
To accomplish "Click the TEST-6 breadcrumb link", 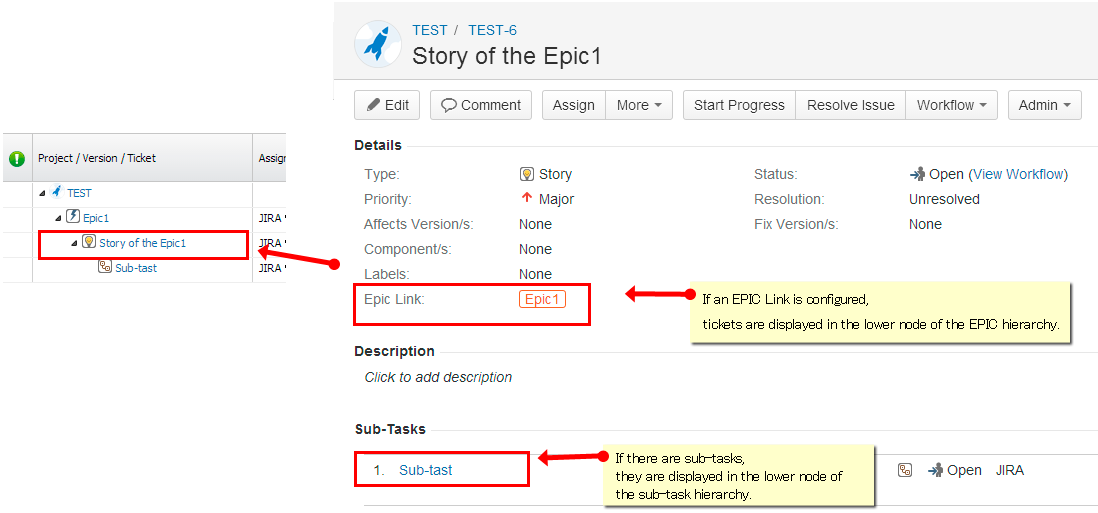I will tap(492, 30).
